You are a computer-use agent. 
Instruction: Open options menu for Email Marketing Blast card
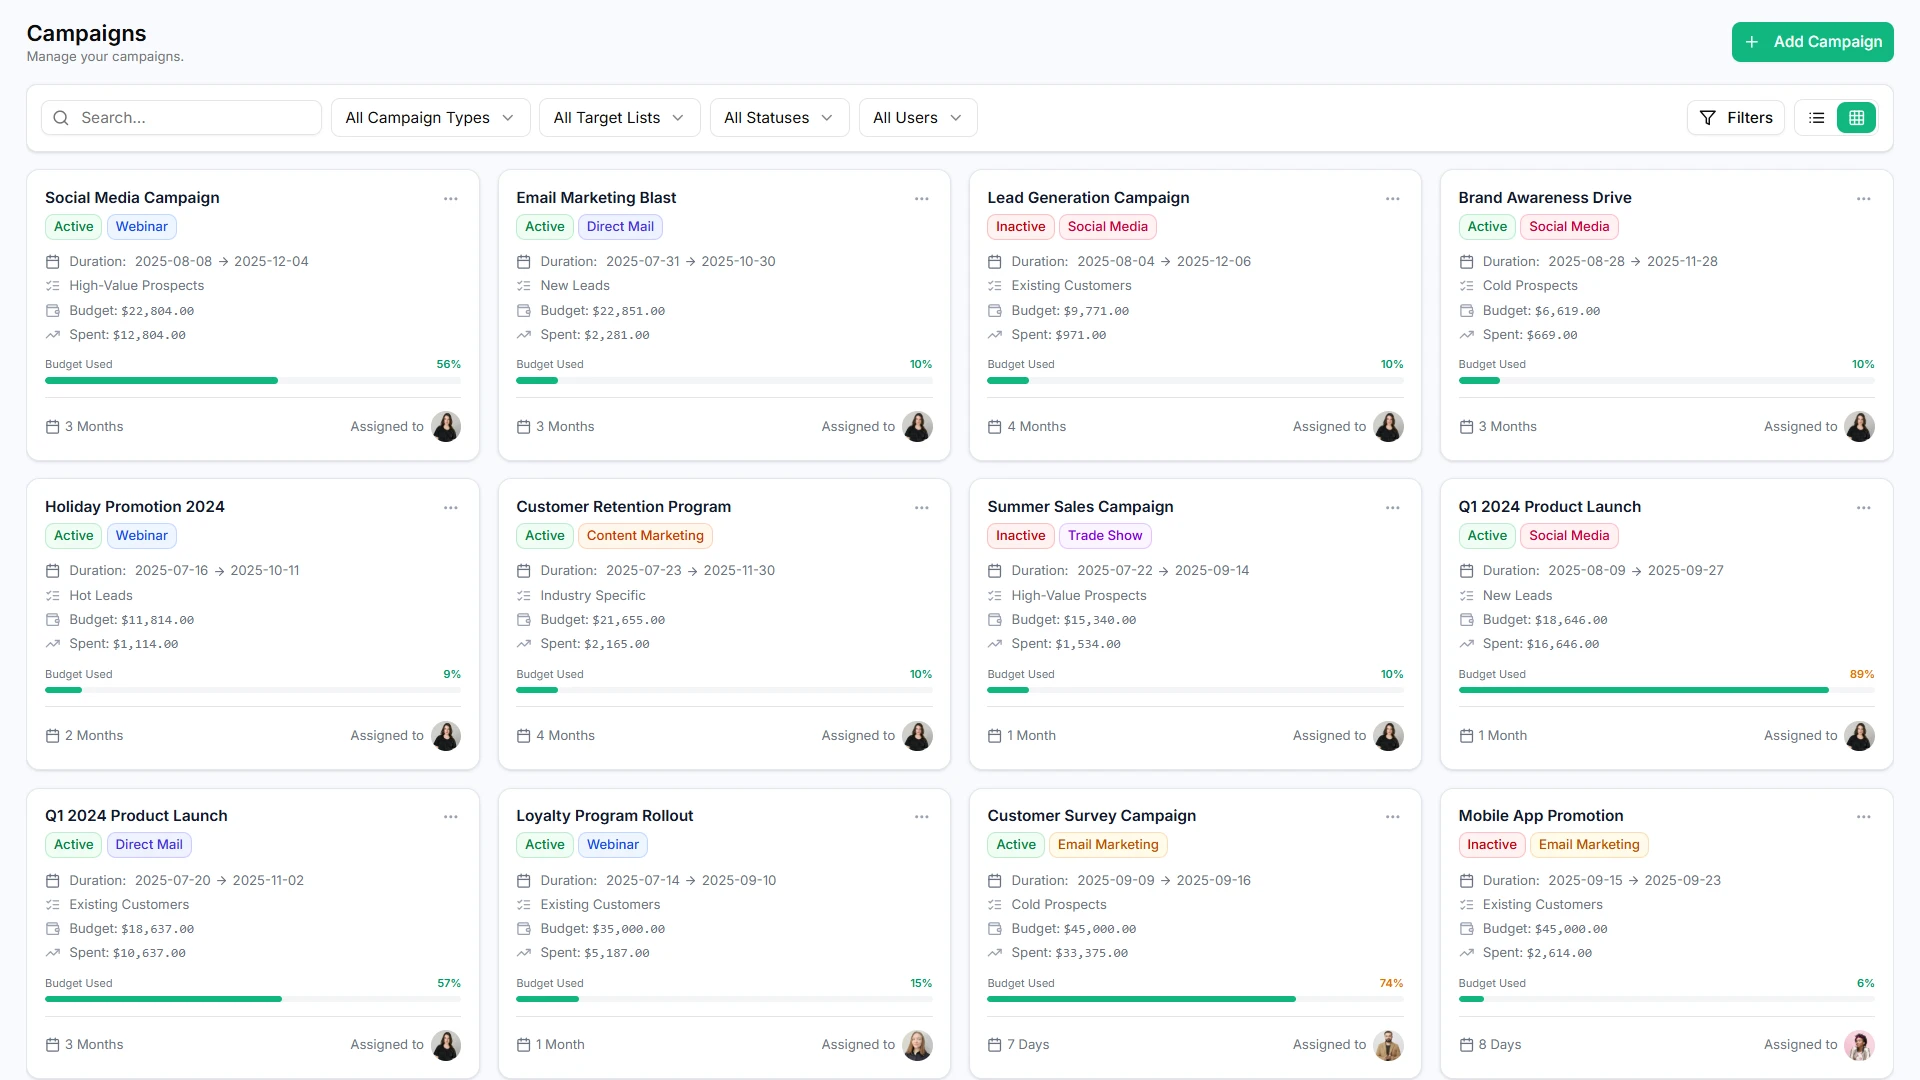922,199
